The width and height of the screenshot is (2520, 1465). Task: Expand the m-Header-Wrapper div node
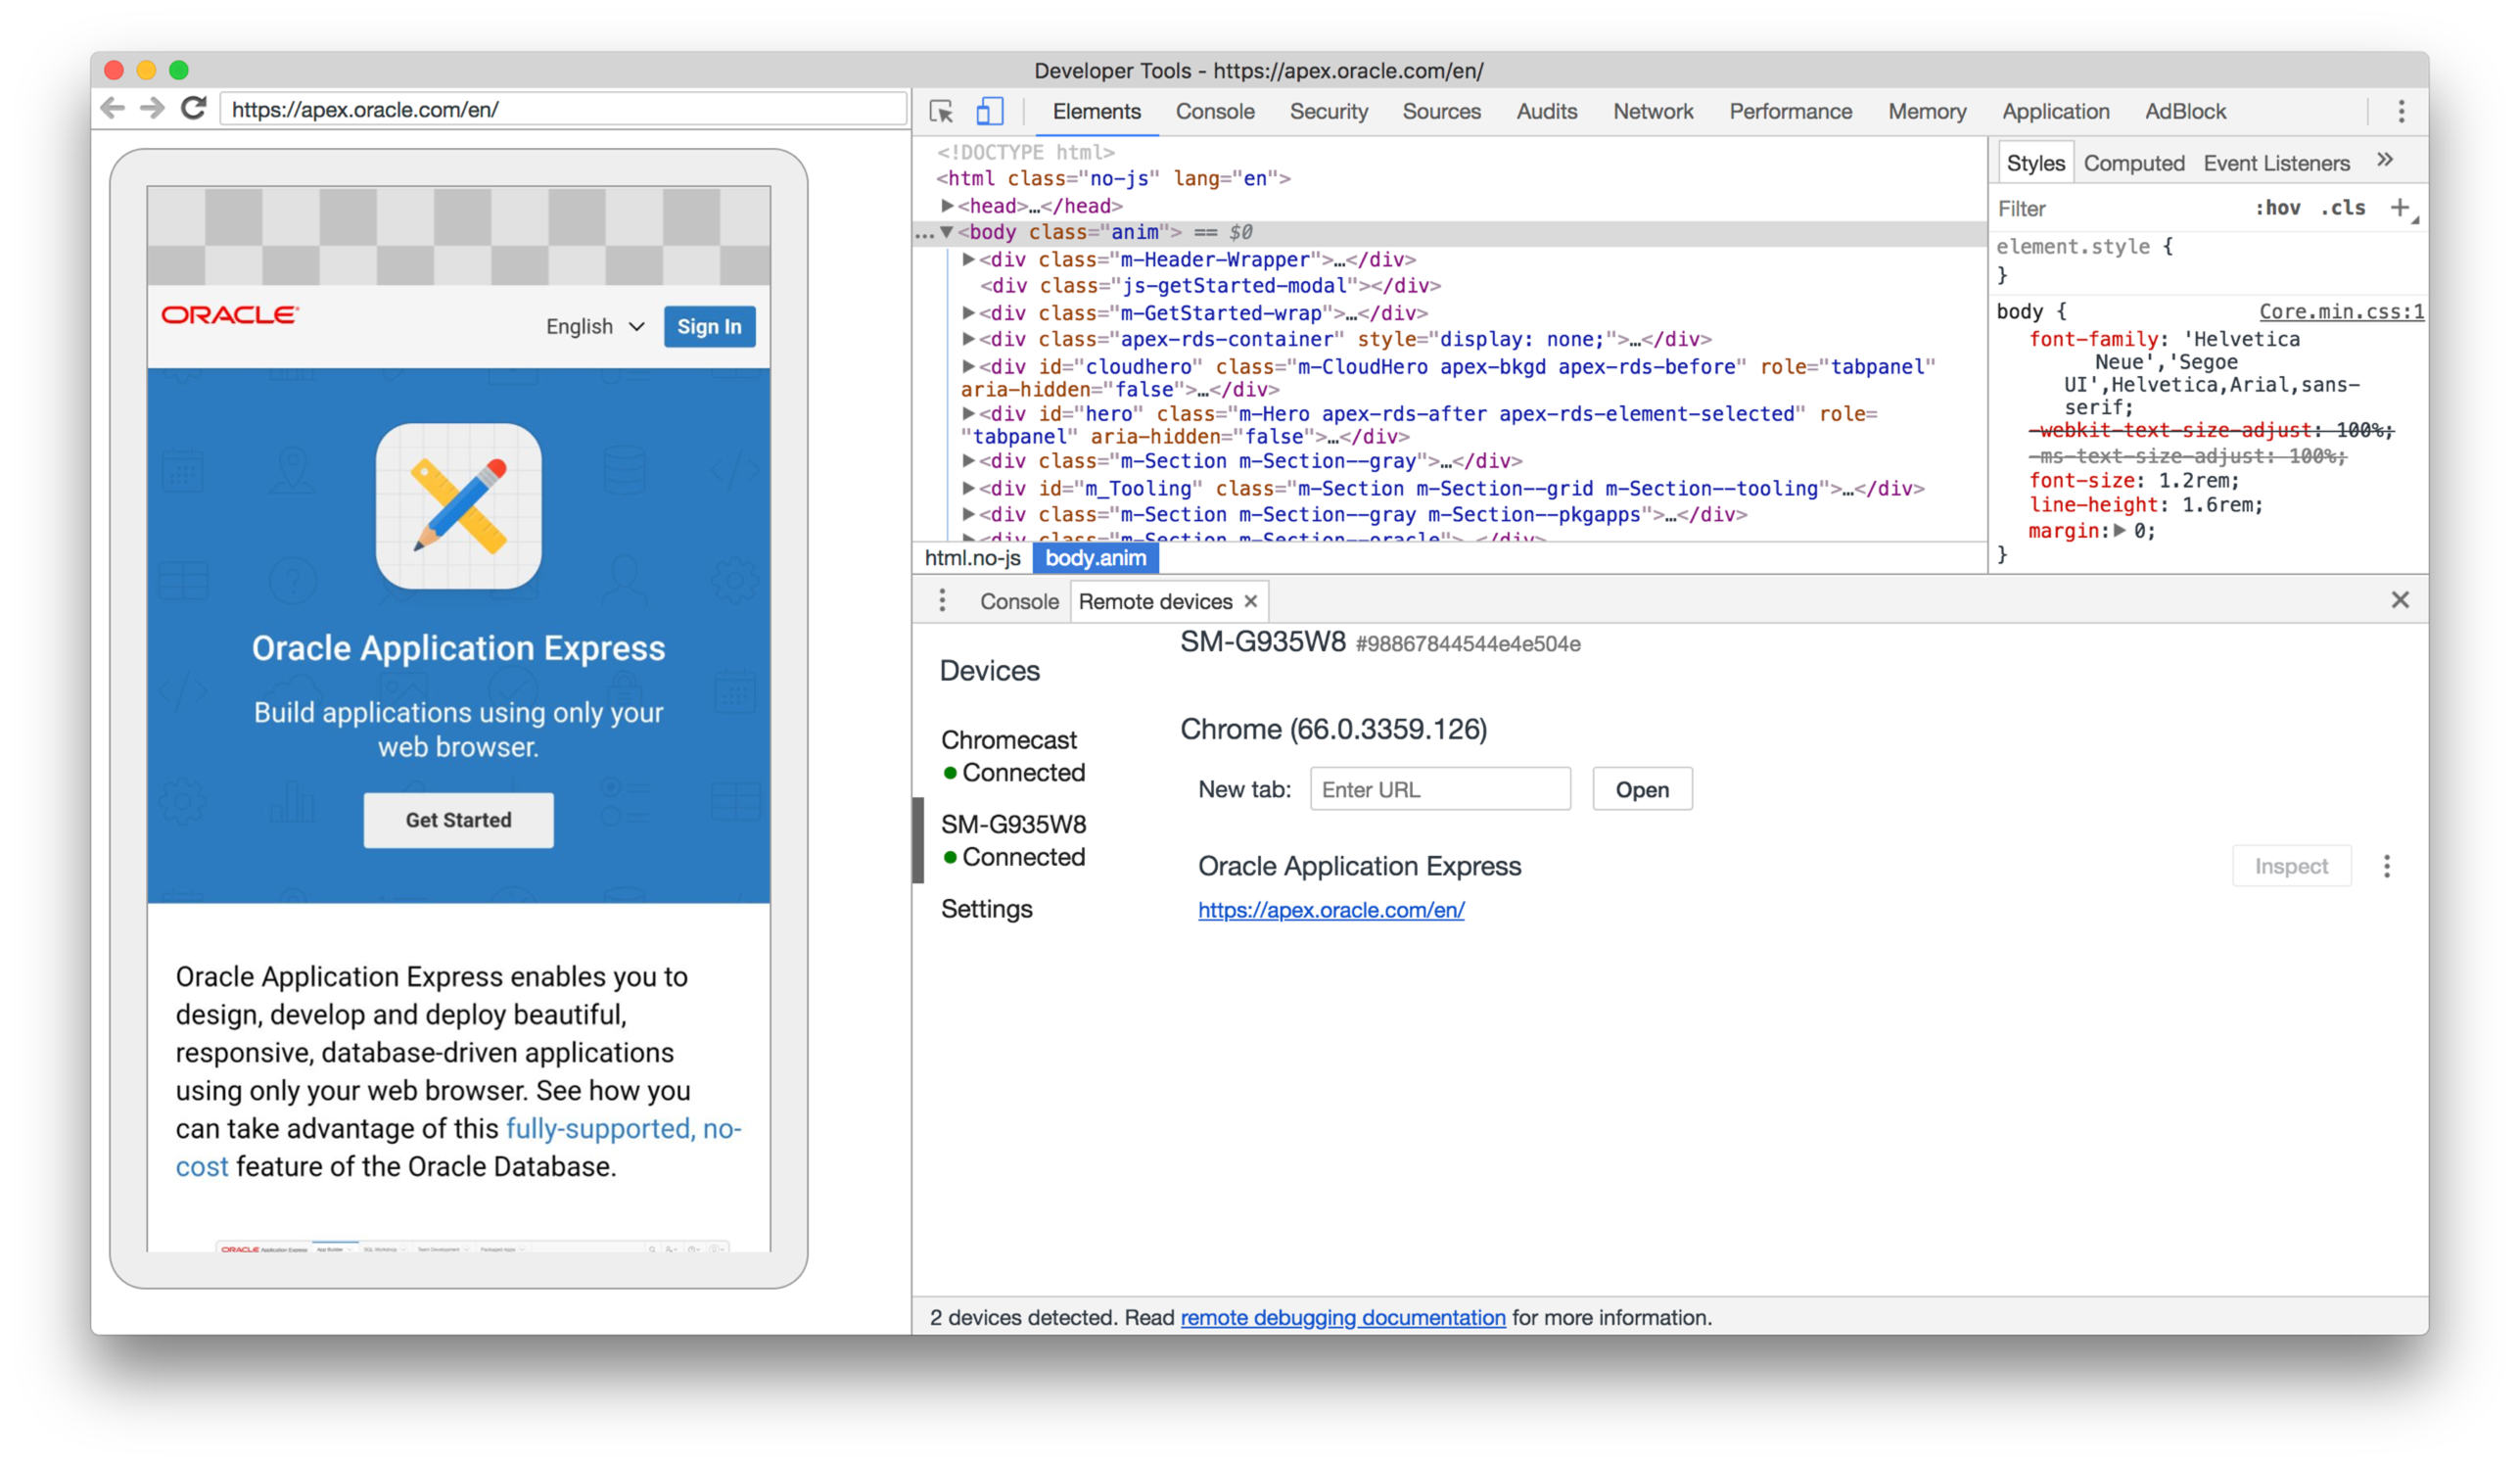[968, 259]
